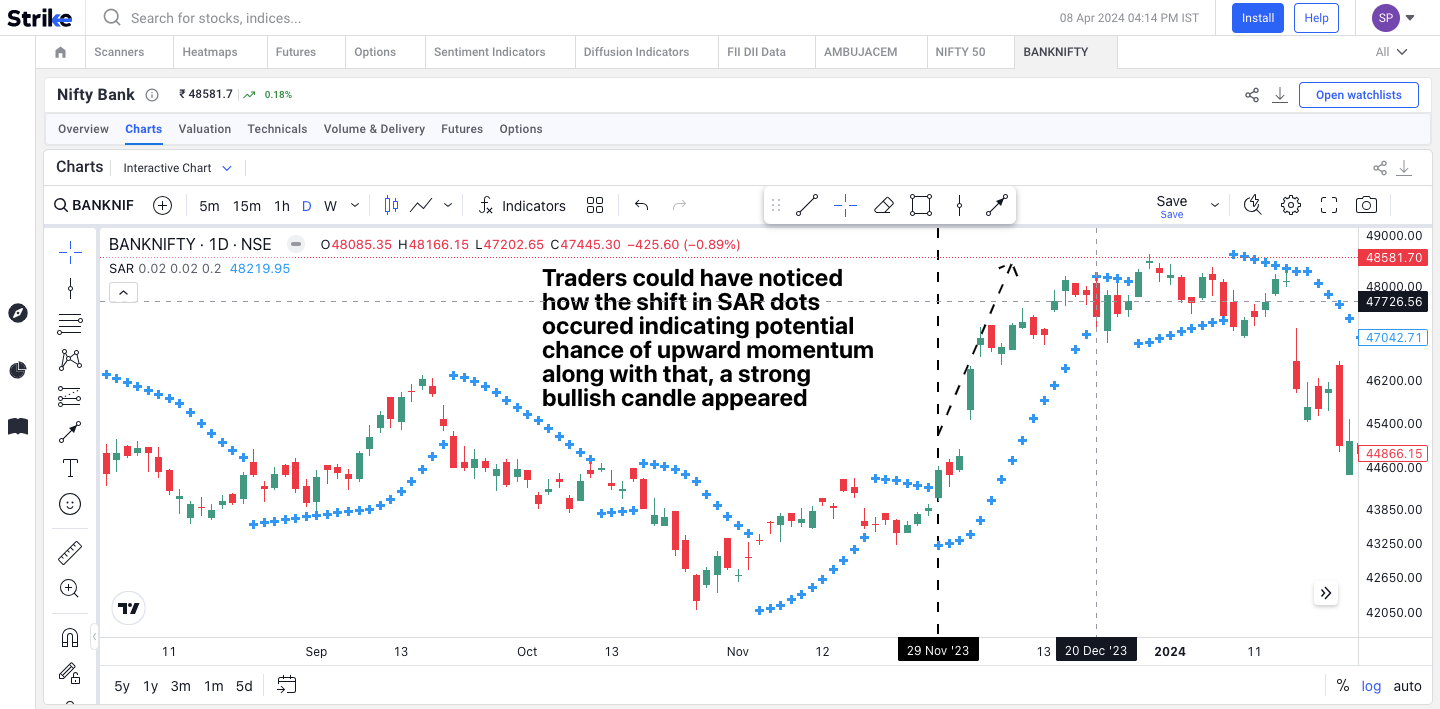This screenshot has height=709, width=1440.
Task: Click the book icon in left sidebar
Action: coord(17,427)
